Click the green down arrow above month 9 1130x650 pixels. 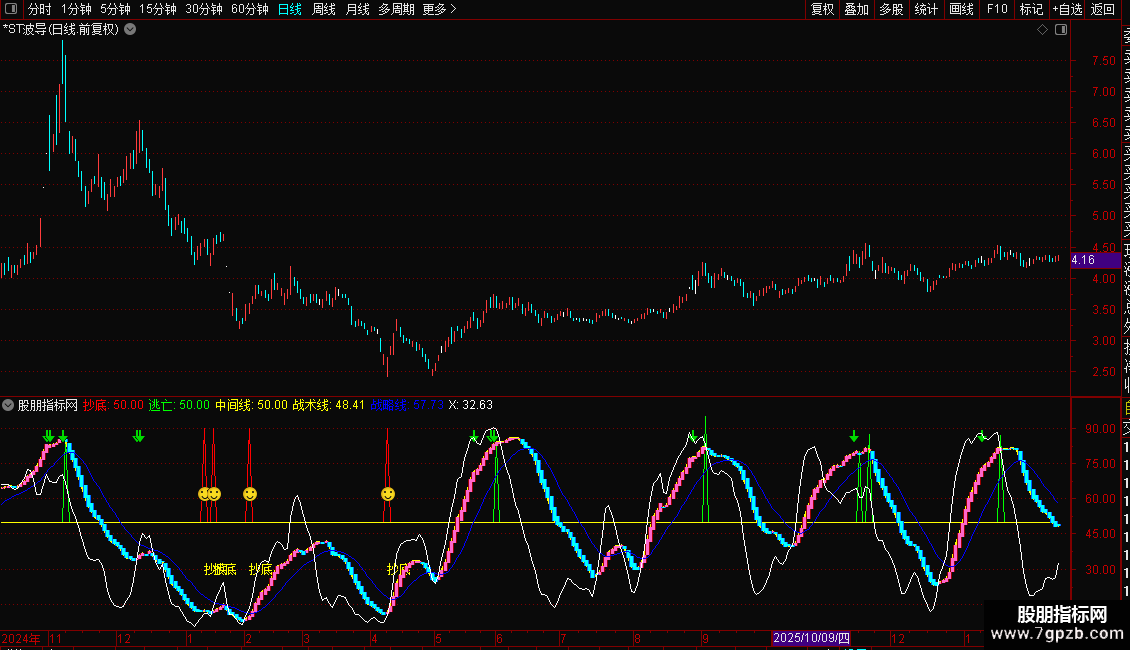(692, 437)
